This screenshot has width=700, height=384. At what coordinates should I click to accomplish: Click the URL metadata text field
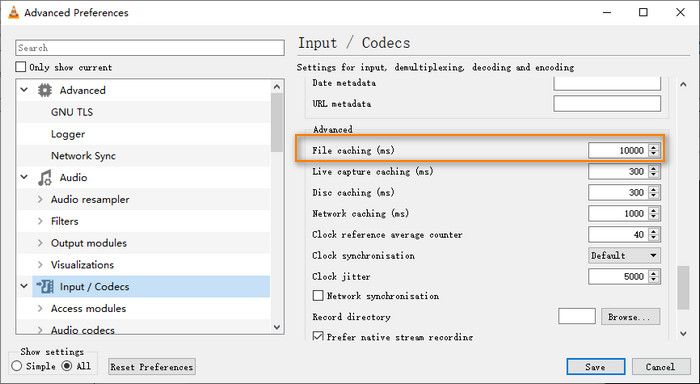point(607,104)
